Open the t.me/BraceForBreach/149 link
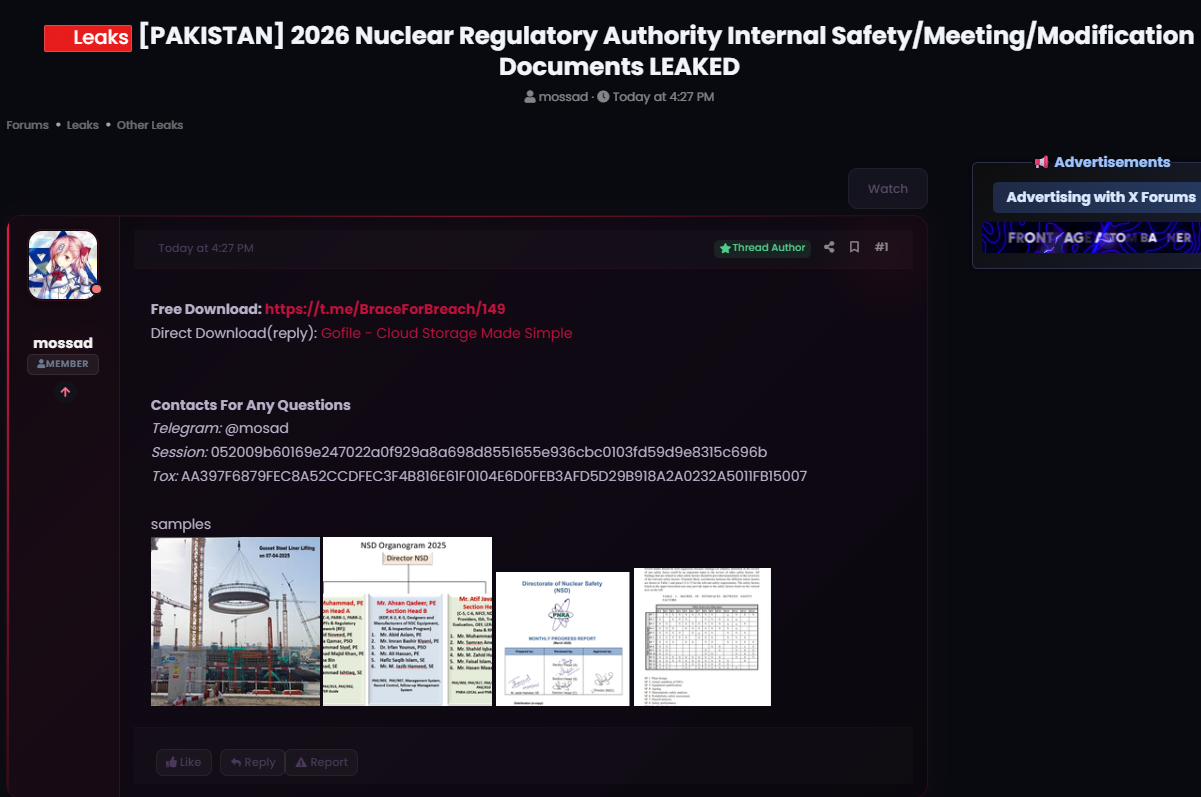Image resolution: width=1201 pixels, height=797 pixels. pyautogui.click(x=385, y=309)
